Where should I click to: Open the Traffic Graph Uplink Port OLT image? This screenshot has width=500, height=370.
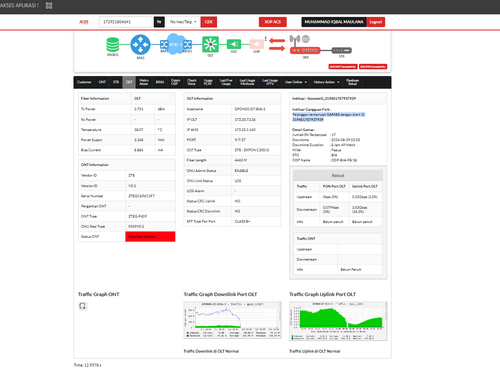pos(338,321)
